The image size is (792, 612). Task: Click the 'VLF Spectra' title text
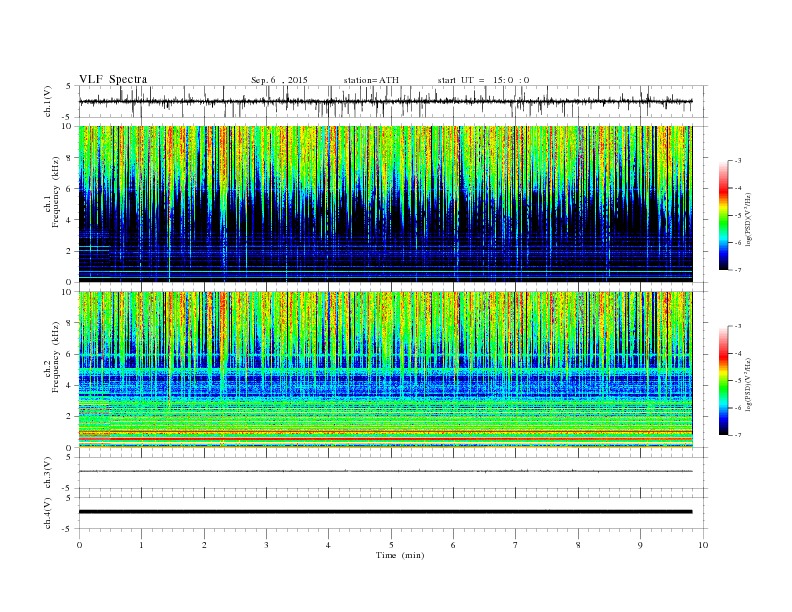(113, 79)
